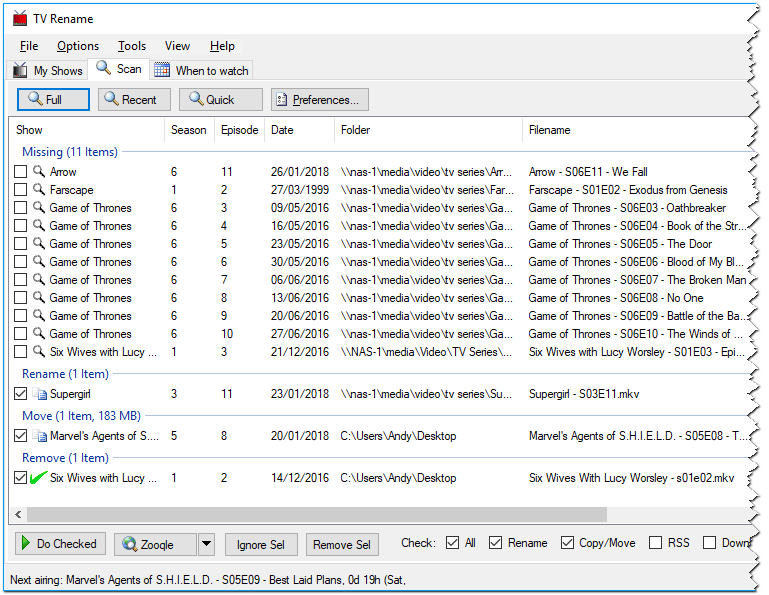Click the TV Rename app icon in title bar
The image size is (769, 595).
[x=20, y=18]
